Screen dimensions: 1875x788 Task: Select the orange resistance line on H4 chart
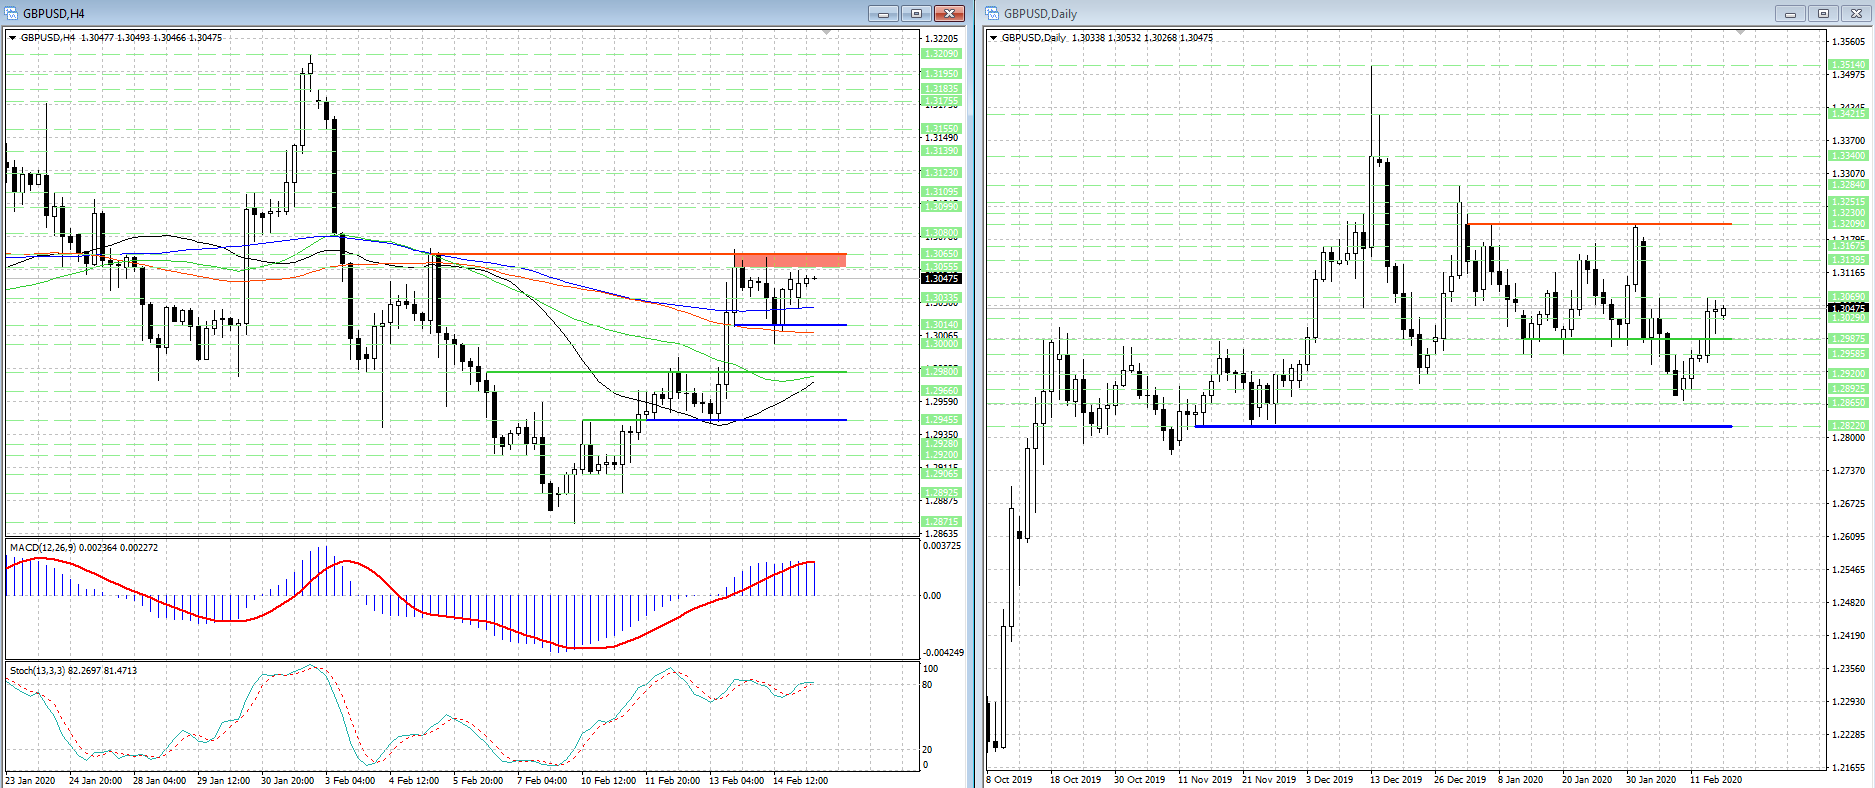click(640, 254)
